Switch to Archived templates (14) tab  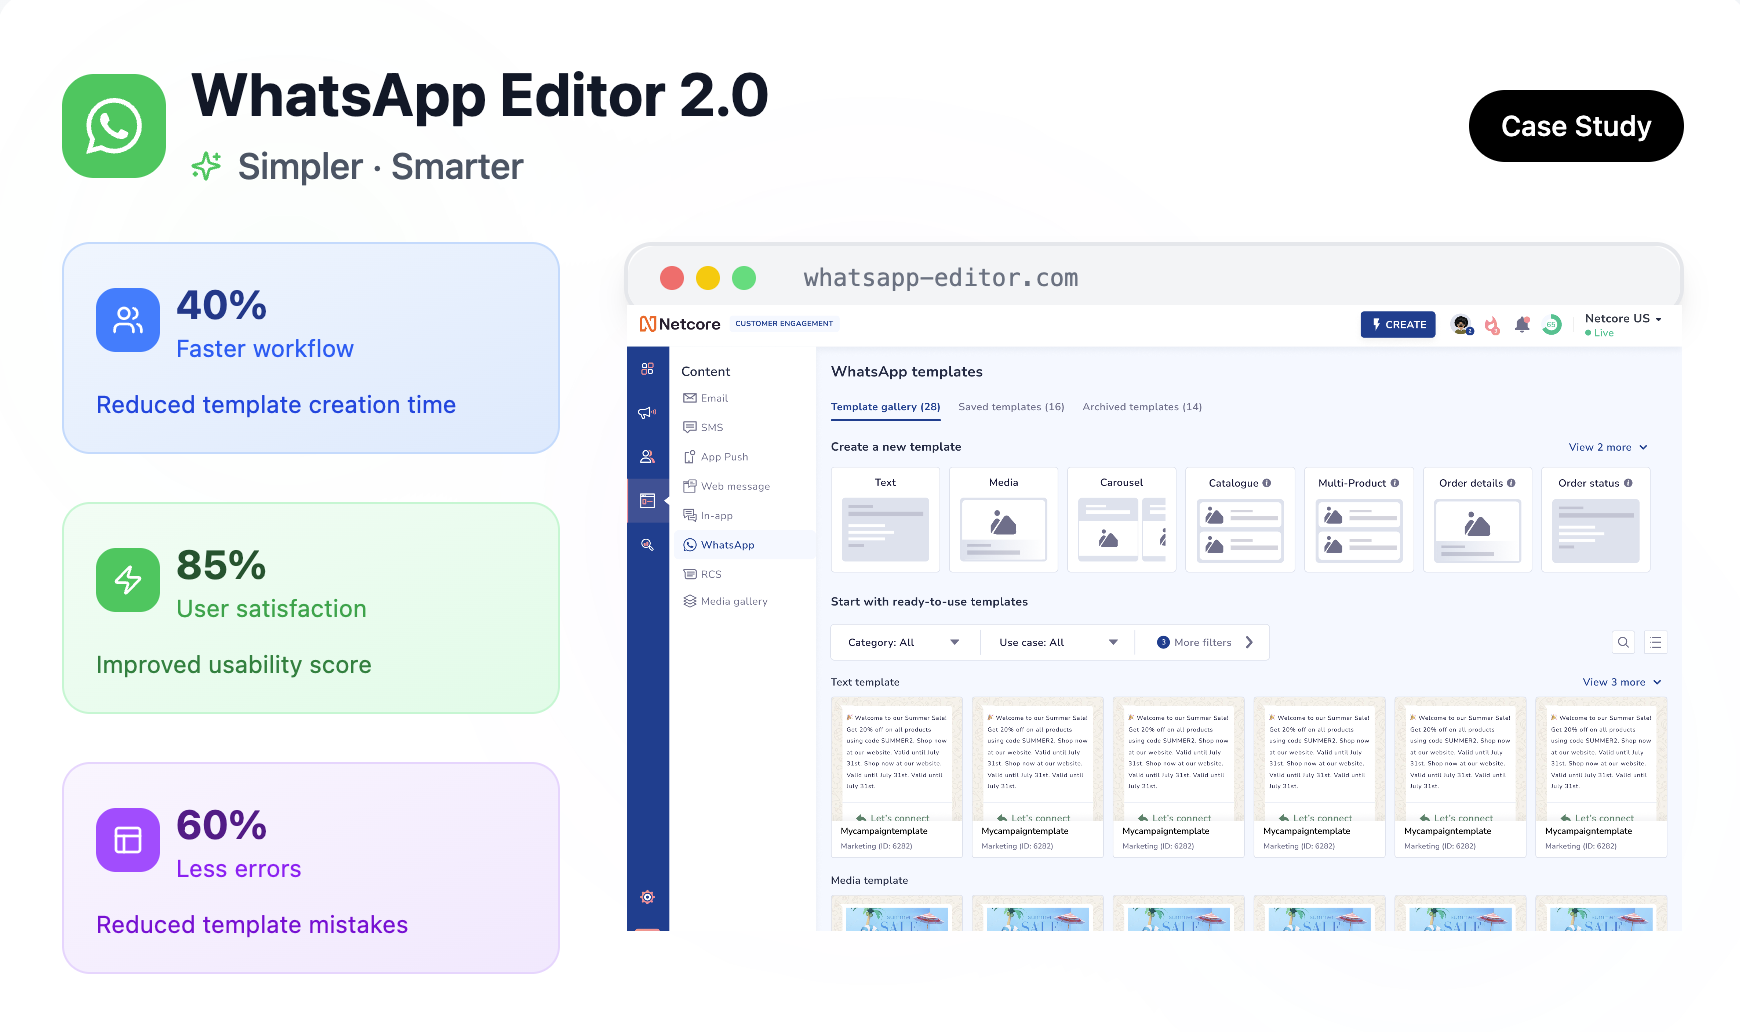(x=1142, y=407)
